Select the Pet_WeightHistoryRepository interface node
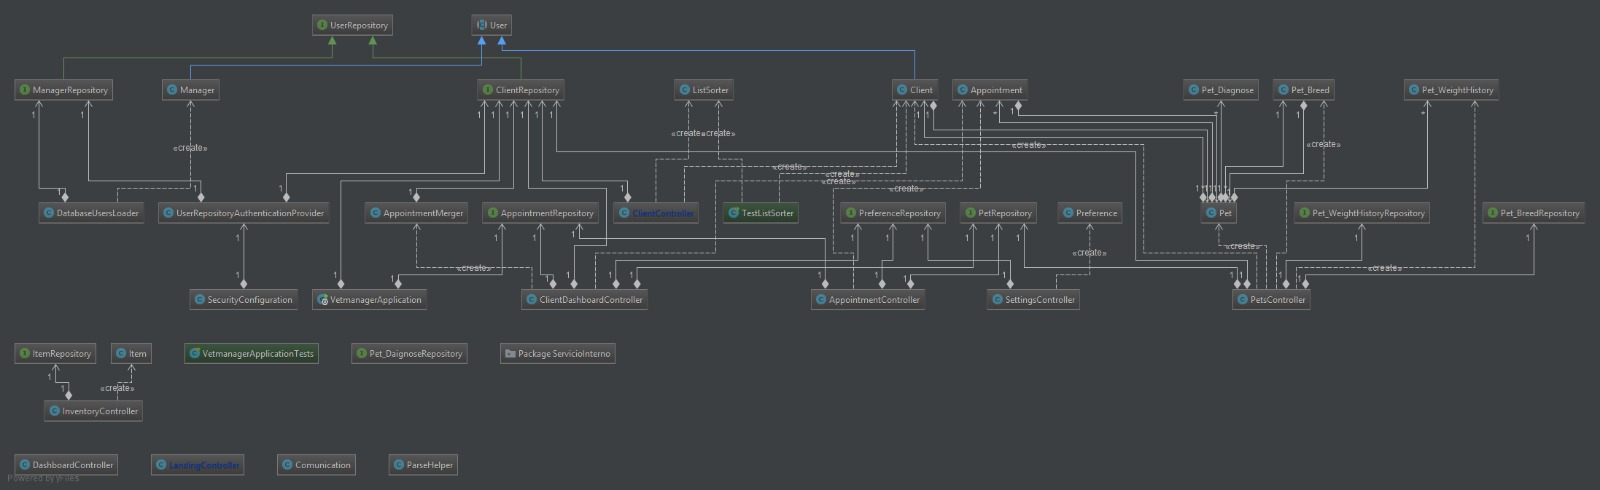Viewport: 1600px width, 490px height. pos(1361,213)
